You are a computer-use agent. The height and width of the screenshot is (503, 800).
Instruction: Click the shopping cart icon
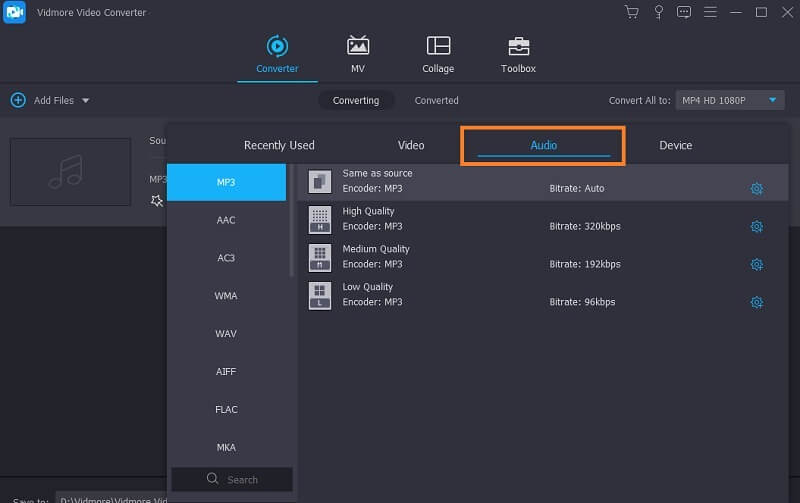tap(631, 12)
